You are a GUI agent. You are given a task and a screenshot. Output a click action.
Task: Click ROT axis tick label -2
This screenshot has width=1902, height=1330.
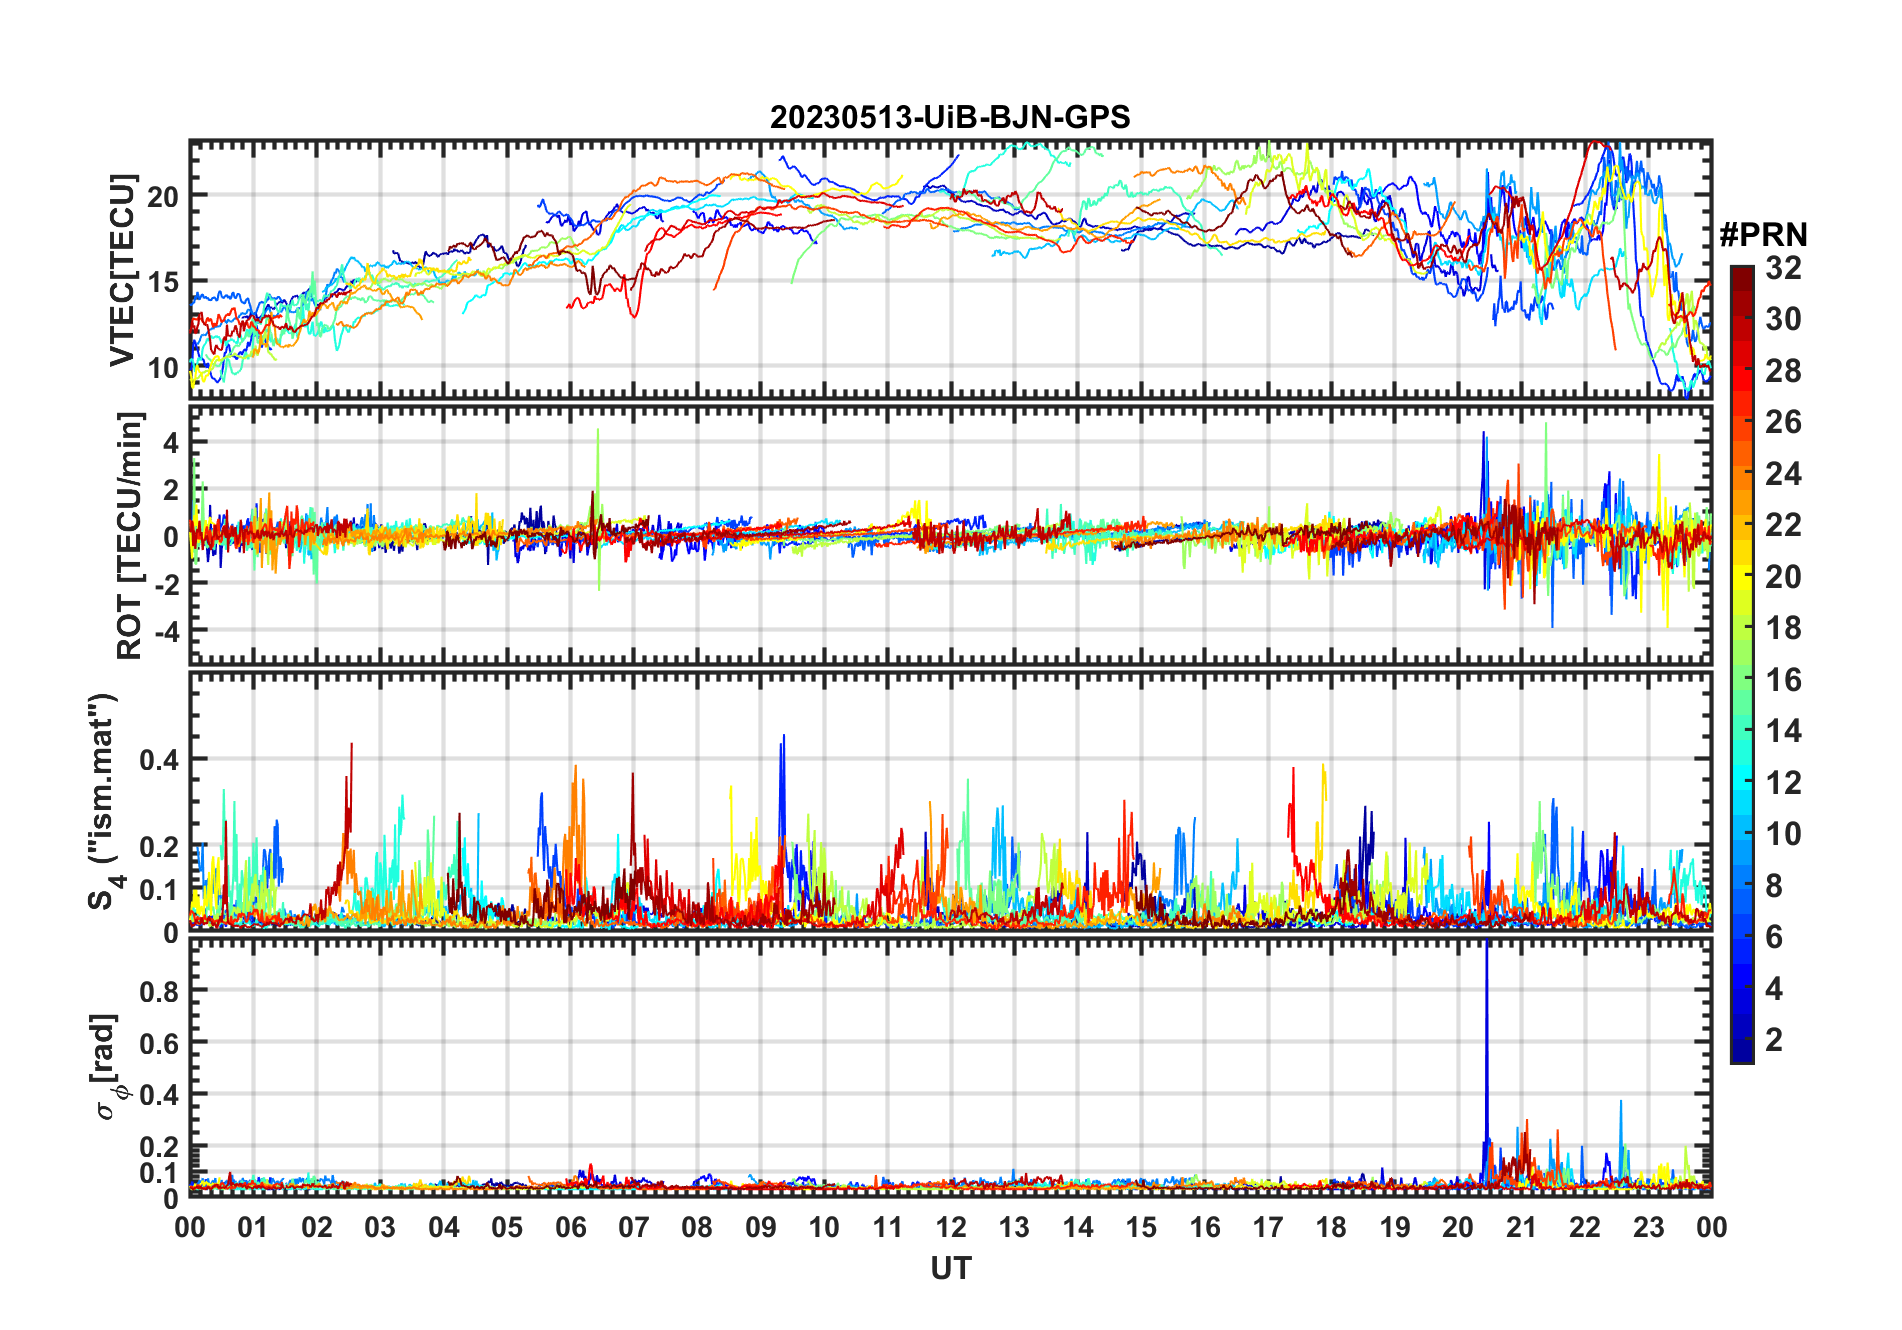coord(167,585)
